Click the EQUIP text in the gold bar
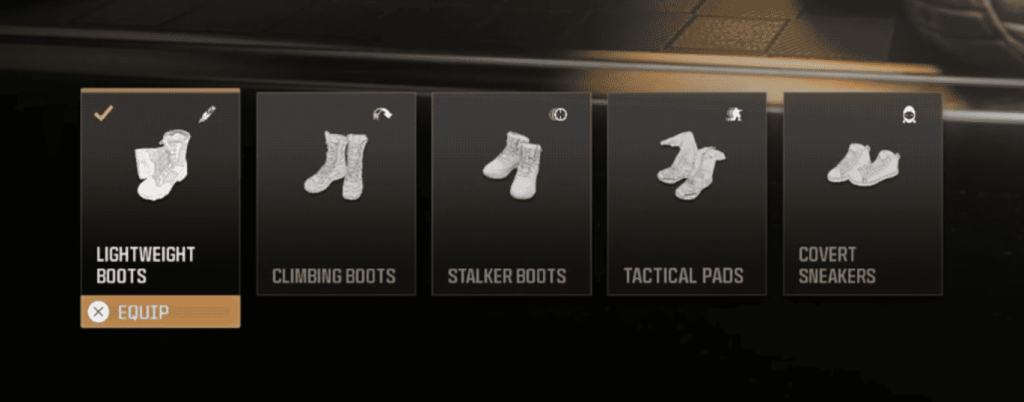1024x402 pixels. pos(143,313)
